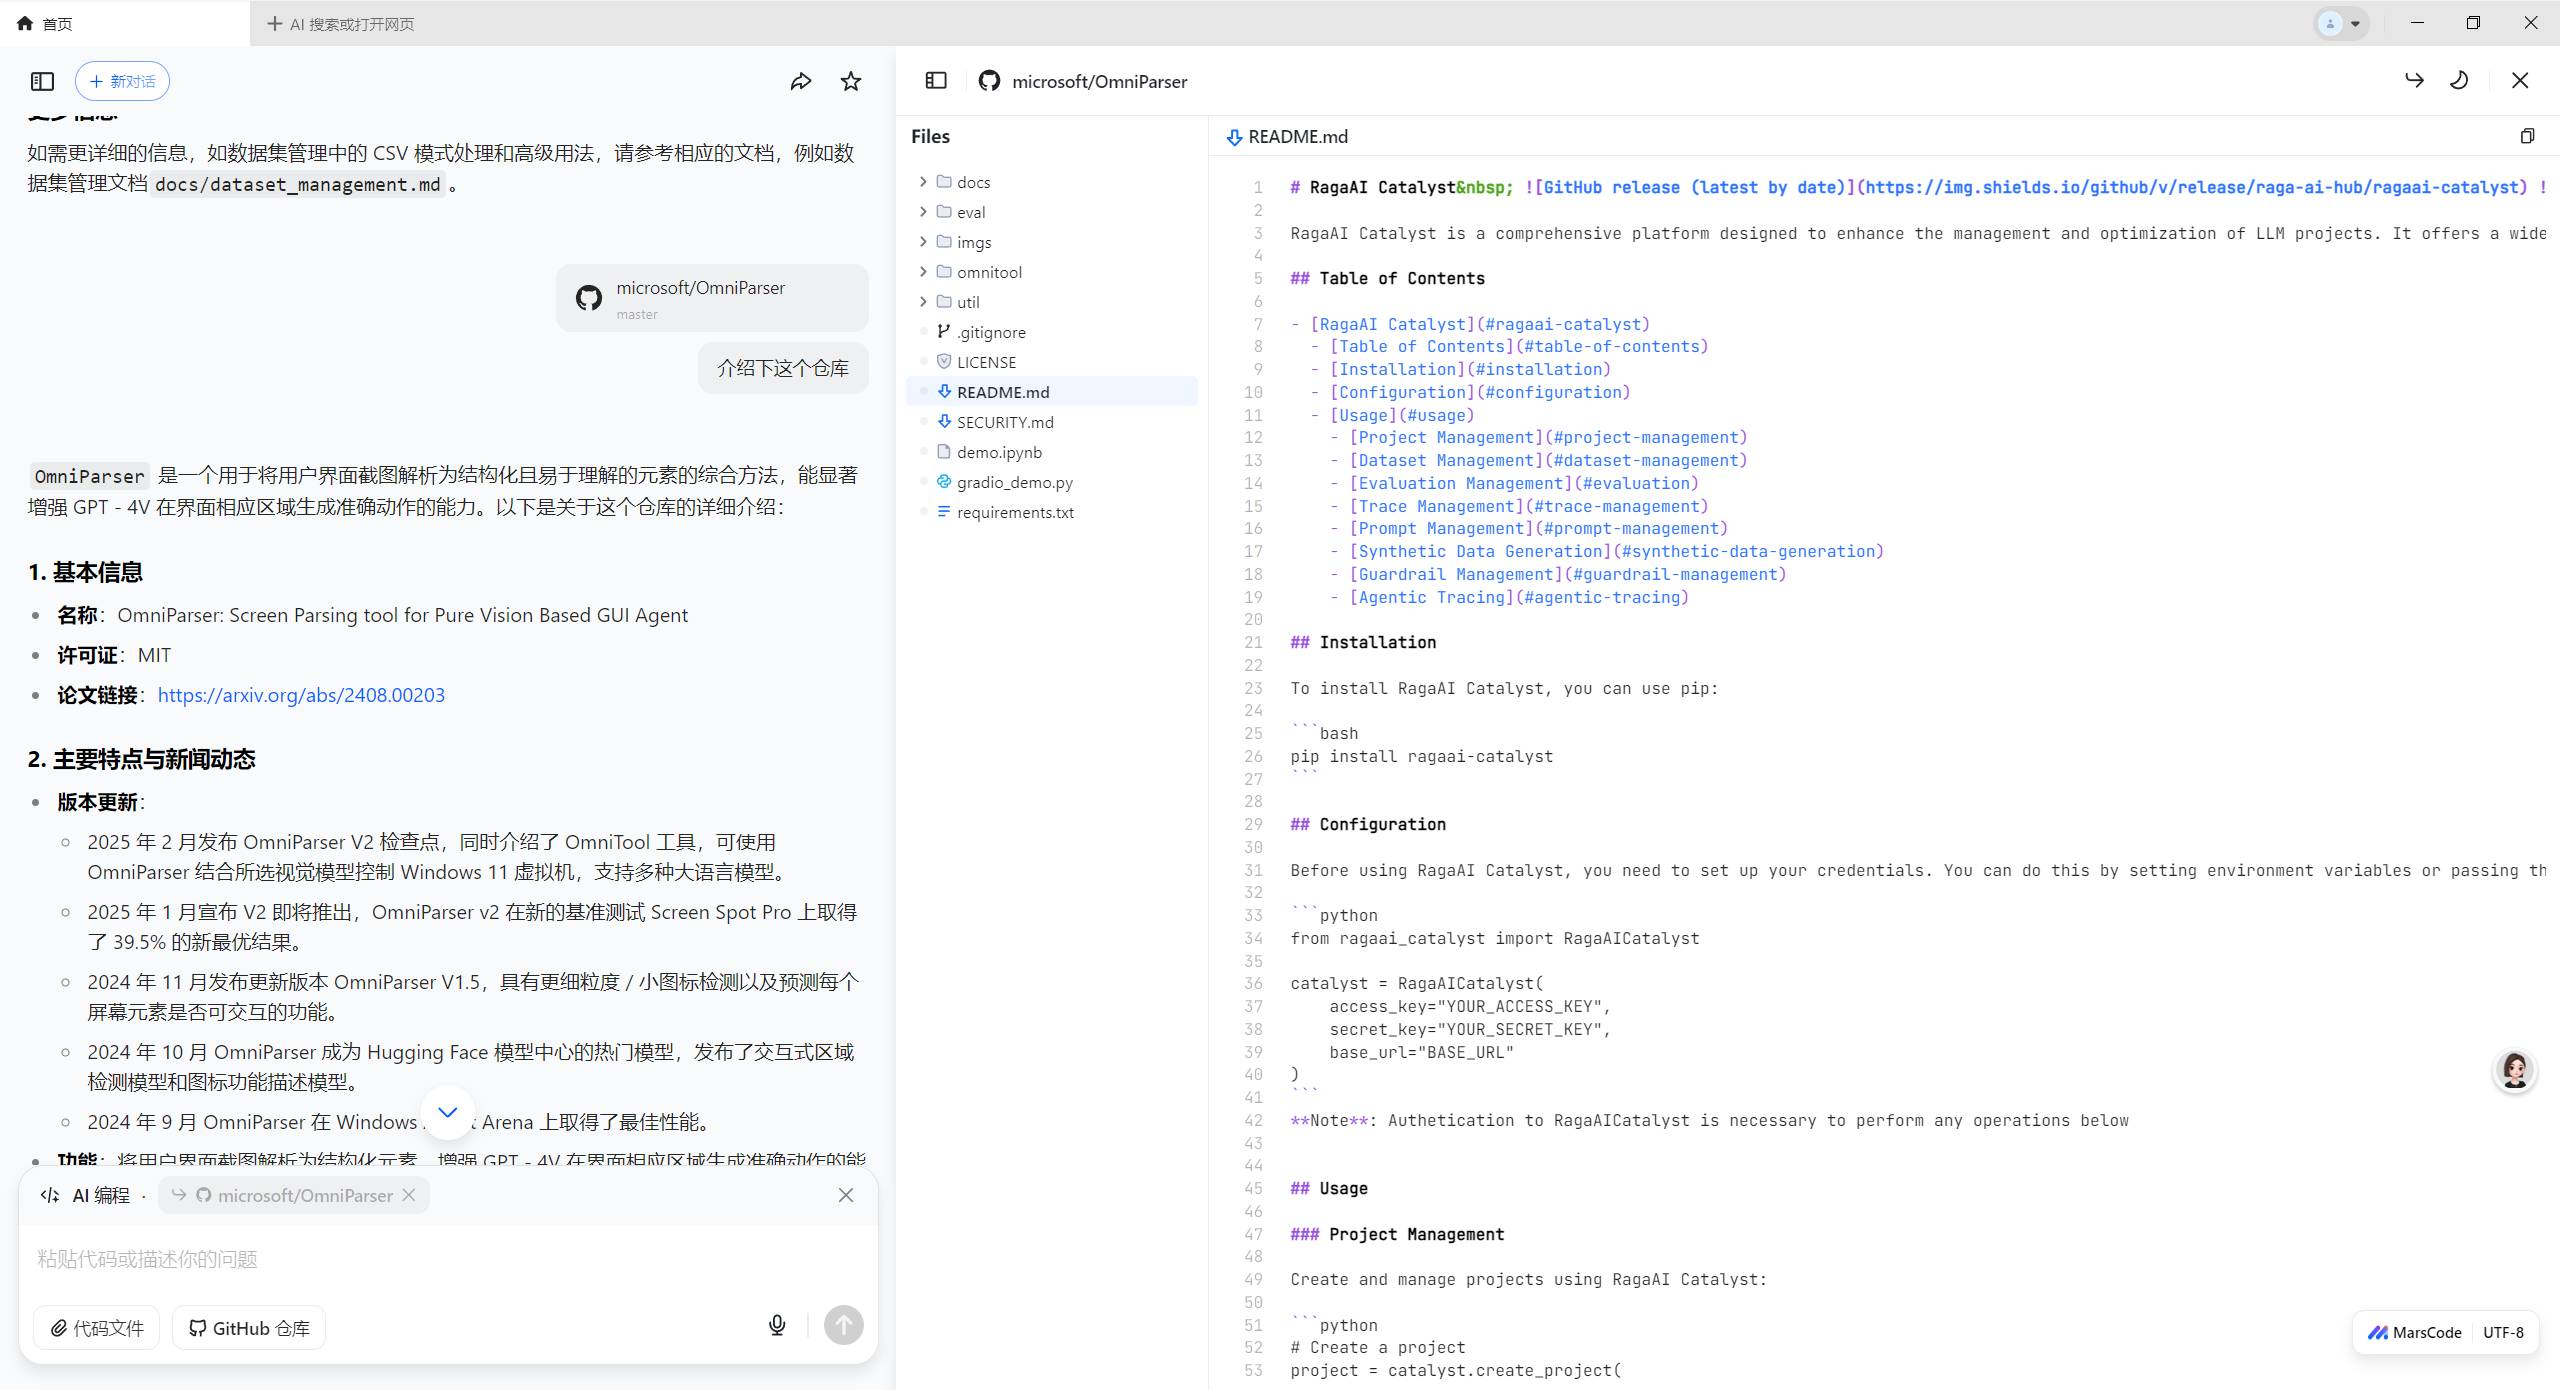Open the floating assistant avatar

(x=2514, y=1071)
